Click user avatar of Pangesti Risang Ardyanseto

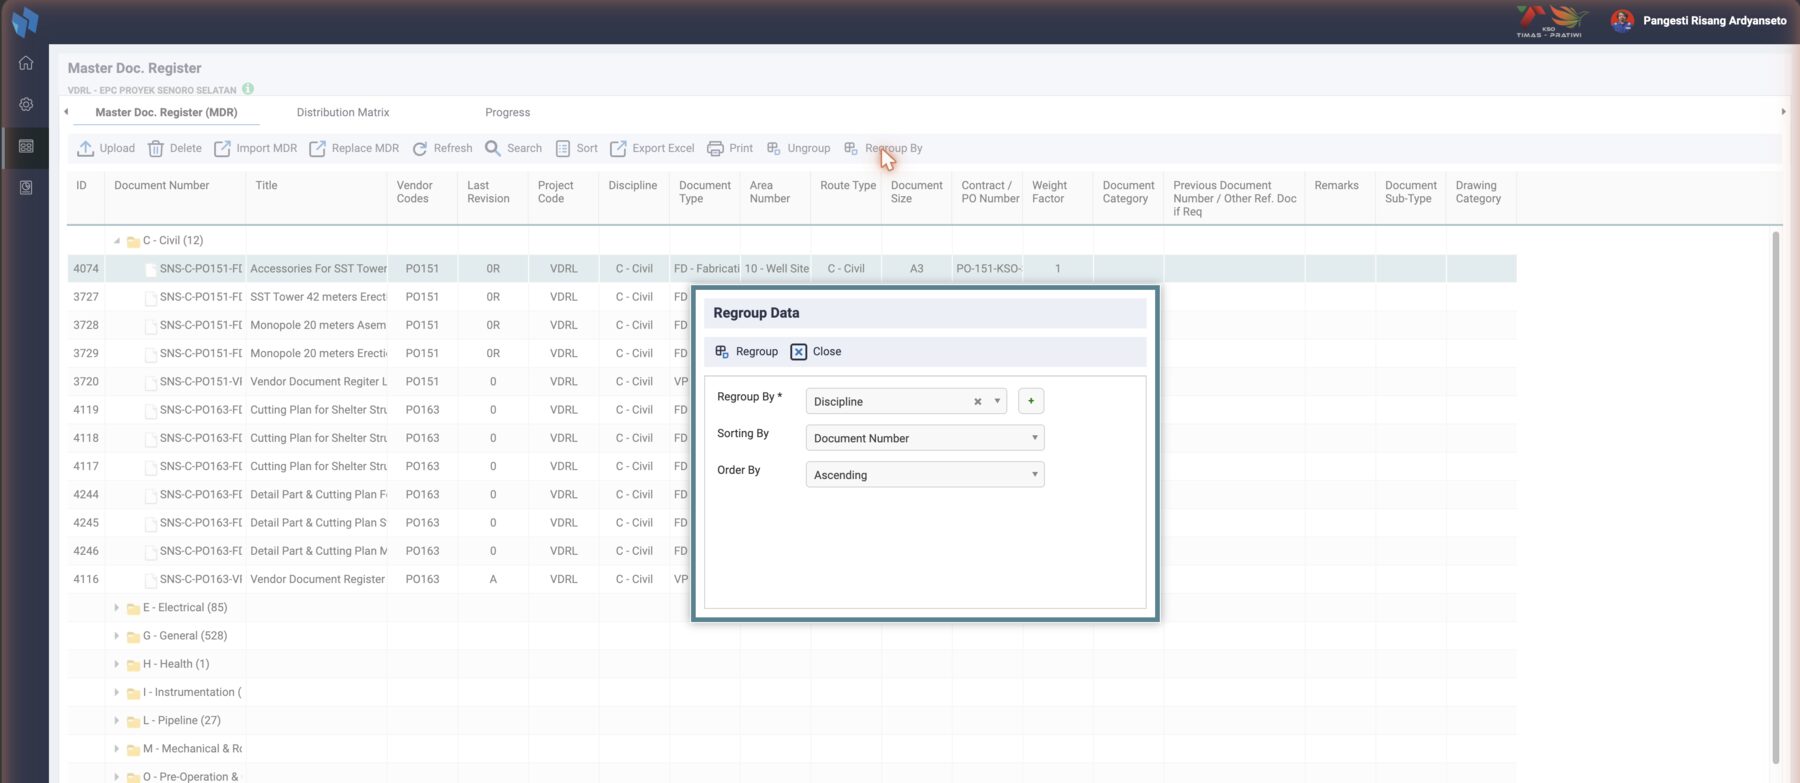(1622, 20)
